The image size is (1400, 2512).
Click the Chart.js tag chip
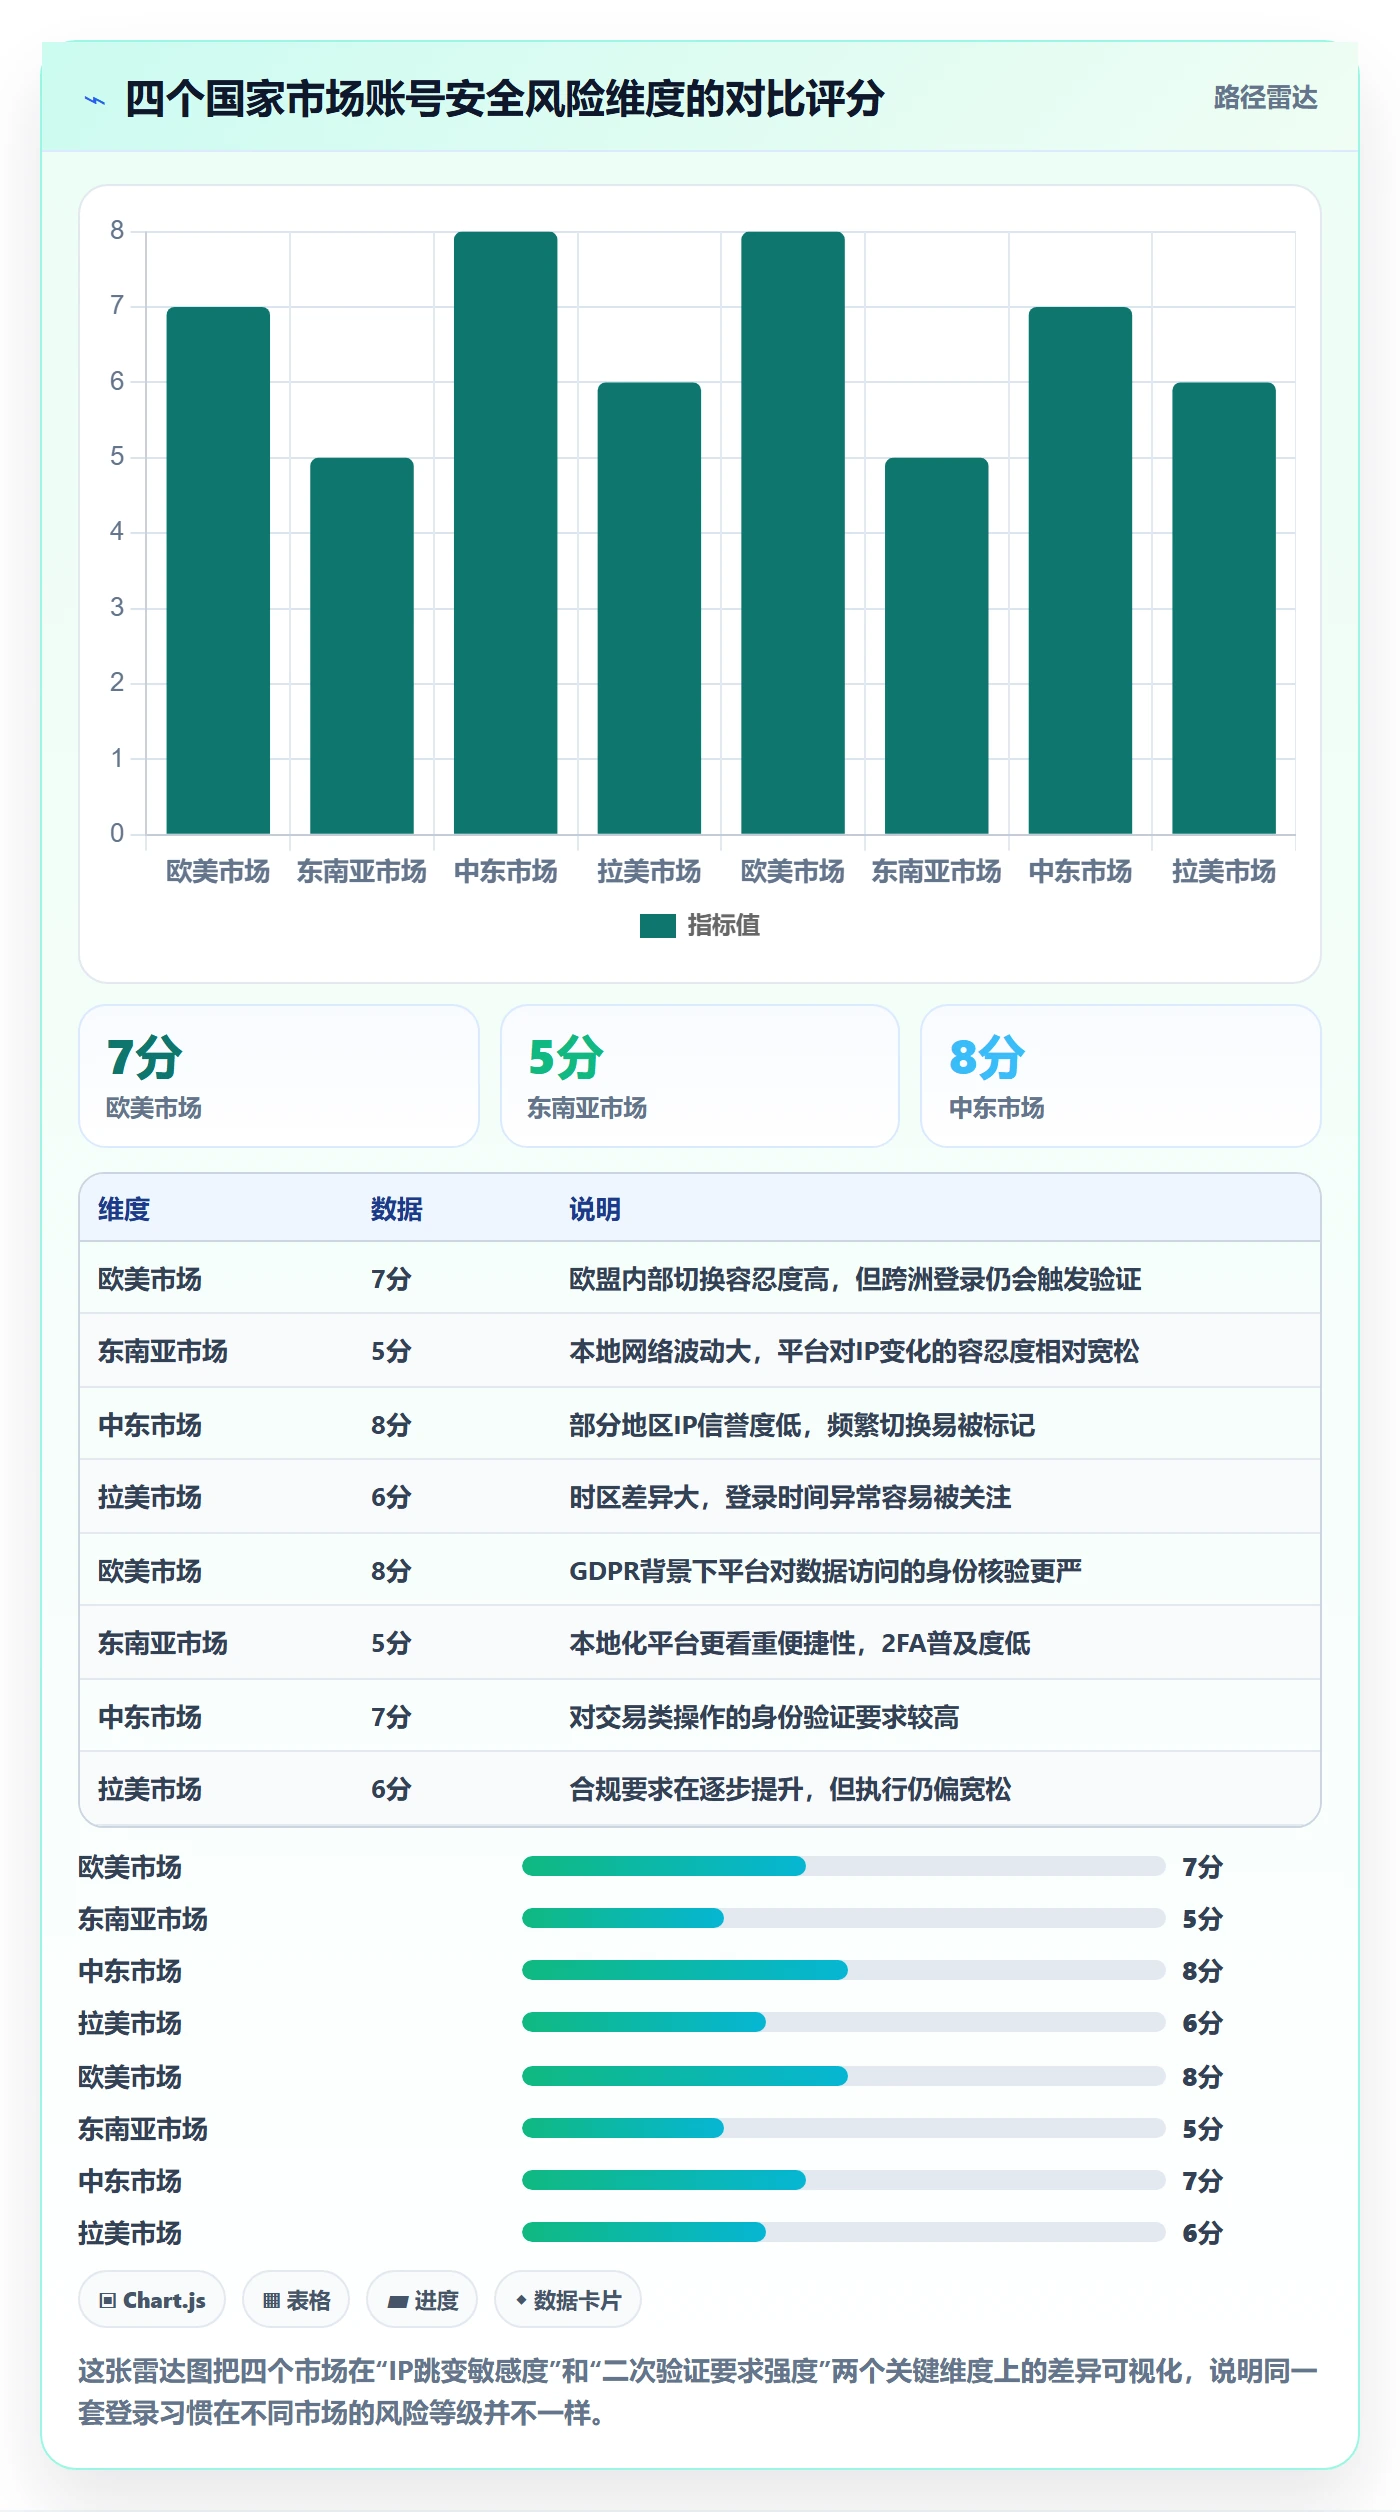pyautogui.click(x=152, y=2300)
